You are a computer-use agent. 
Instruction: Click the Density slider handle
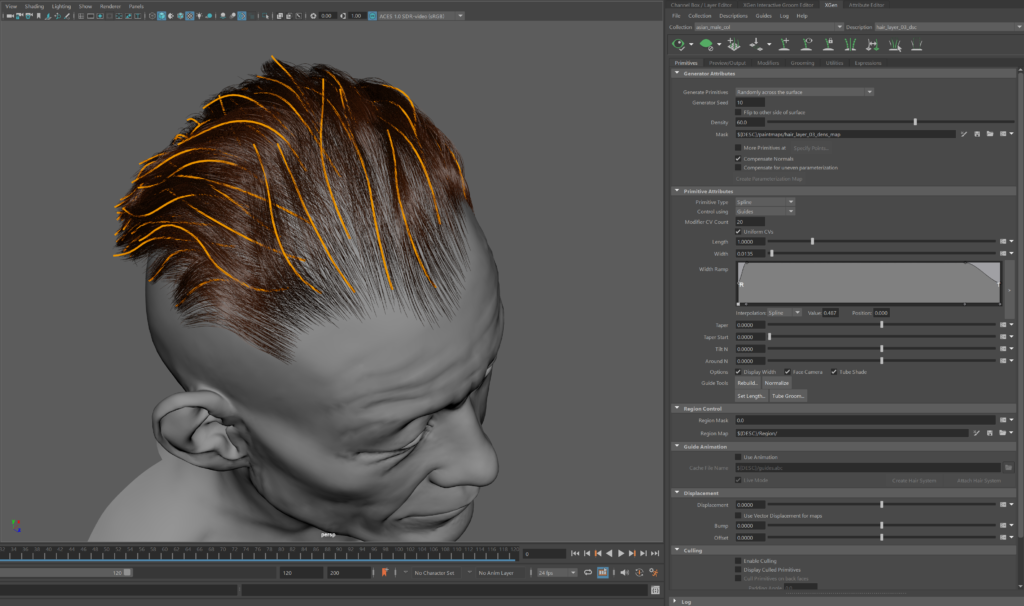[915, 122]
